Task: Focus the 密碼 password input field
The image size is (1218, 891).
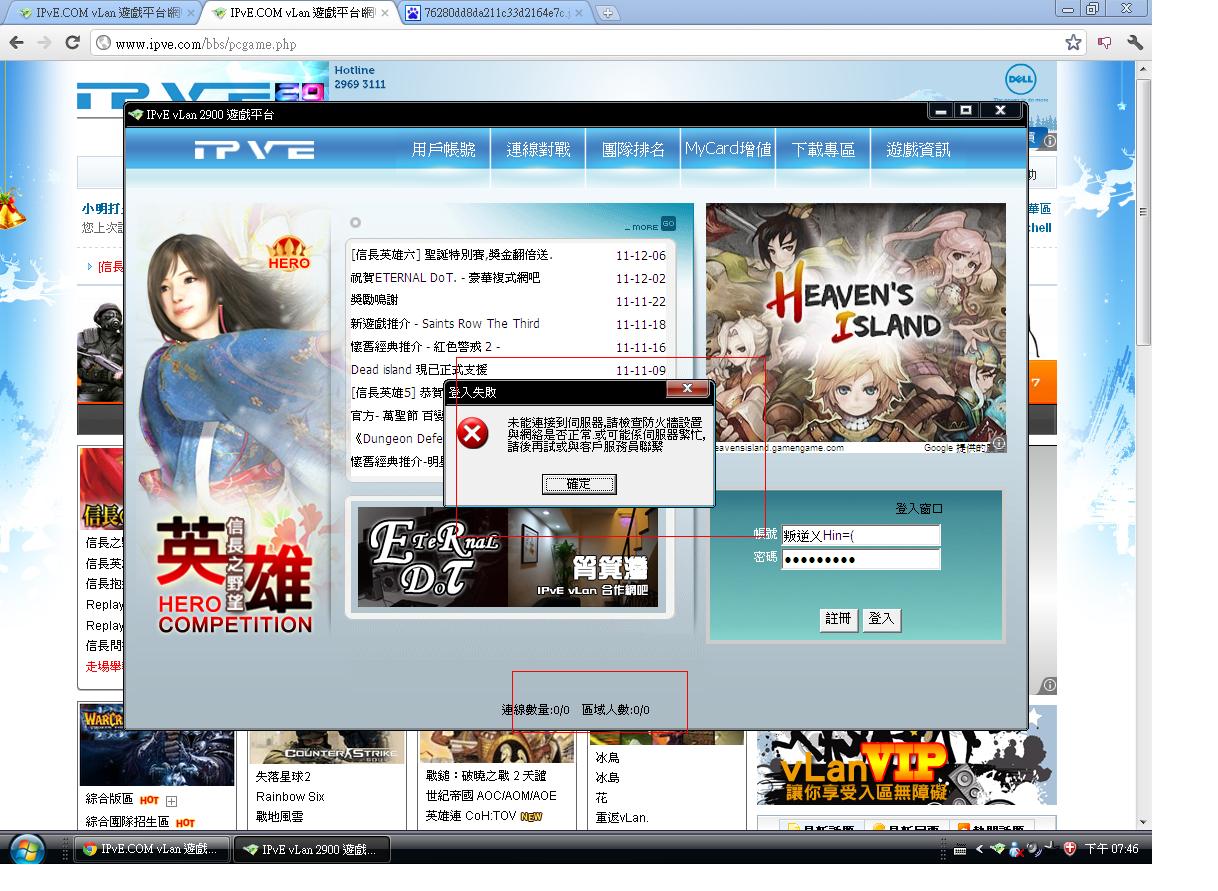Action: (861, 559)
